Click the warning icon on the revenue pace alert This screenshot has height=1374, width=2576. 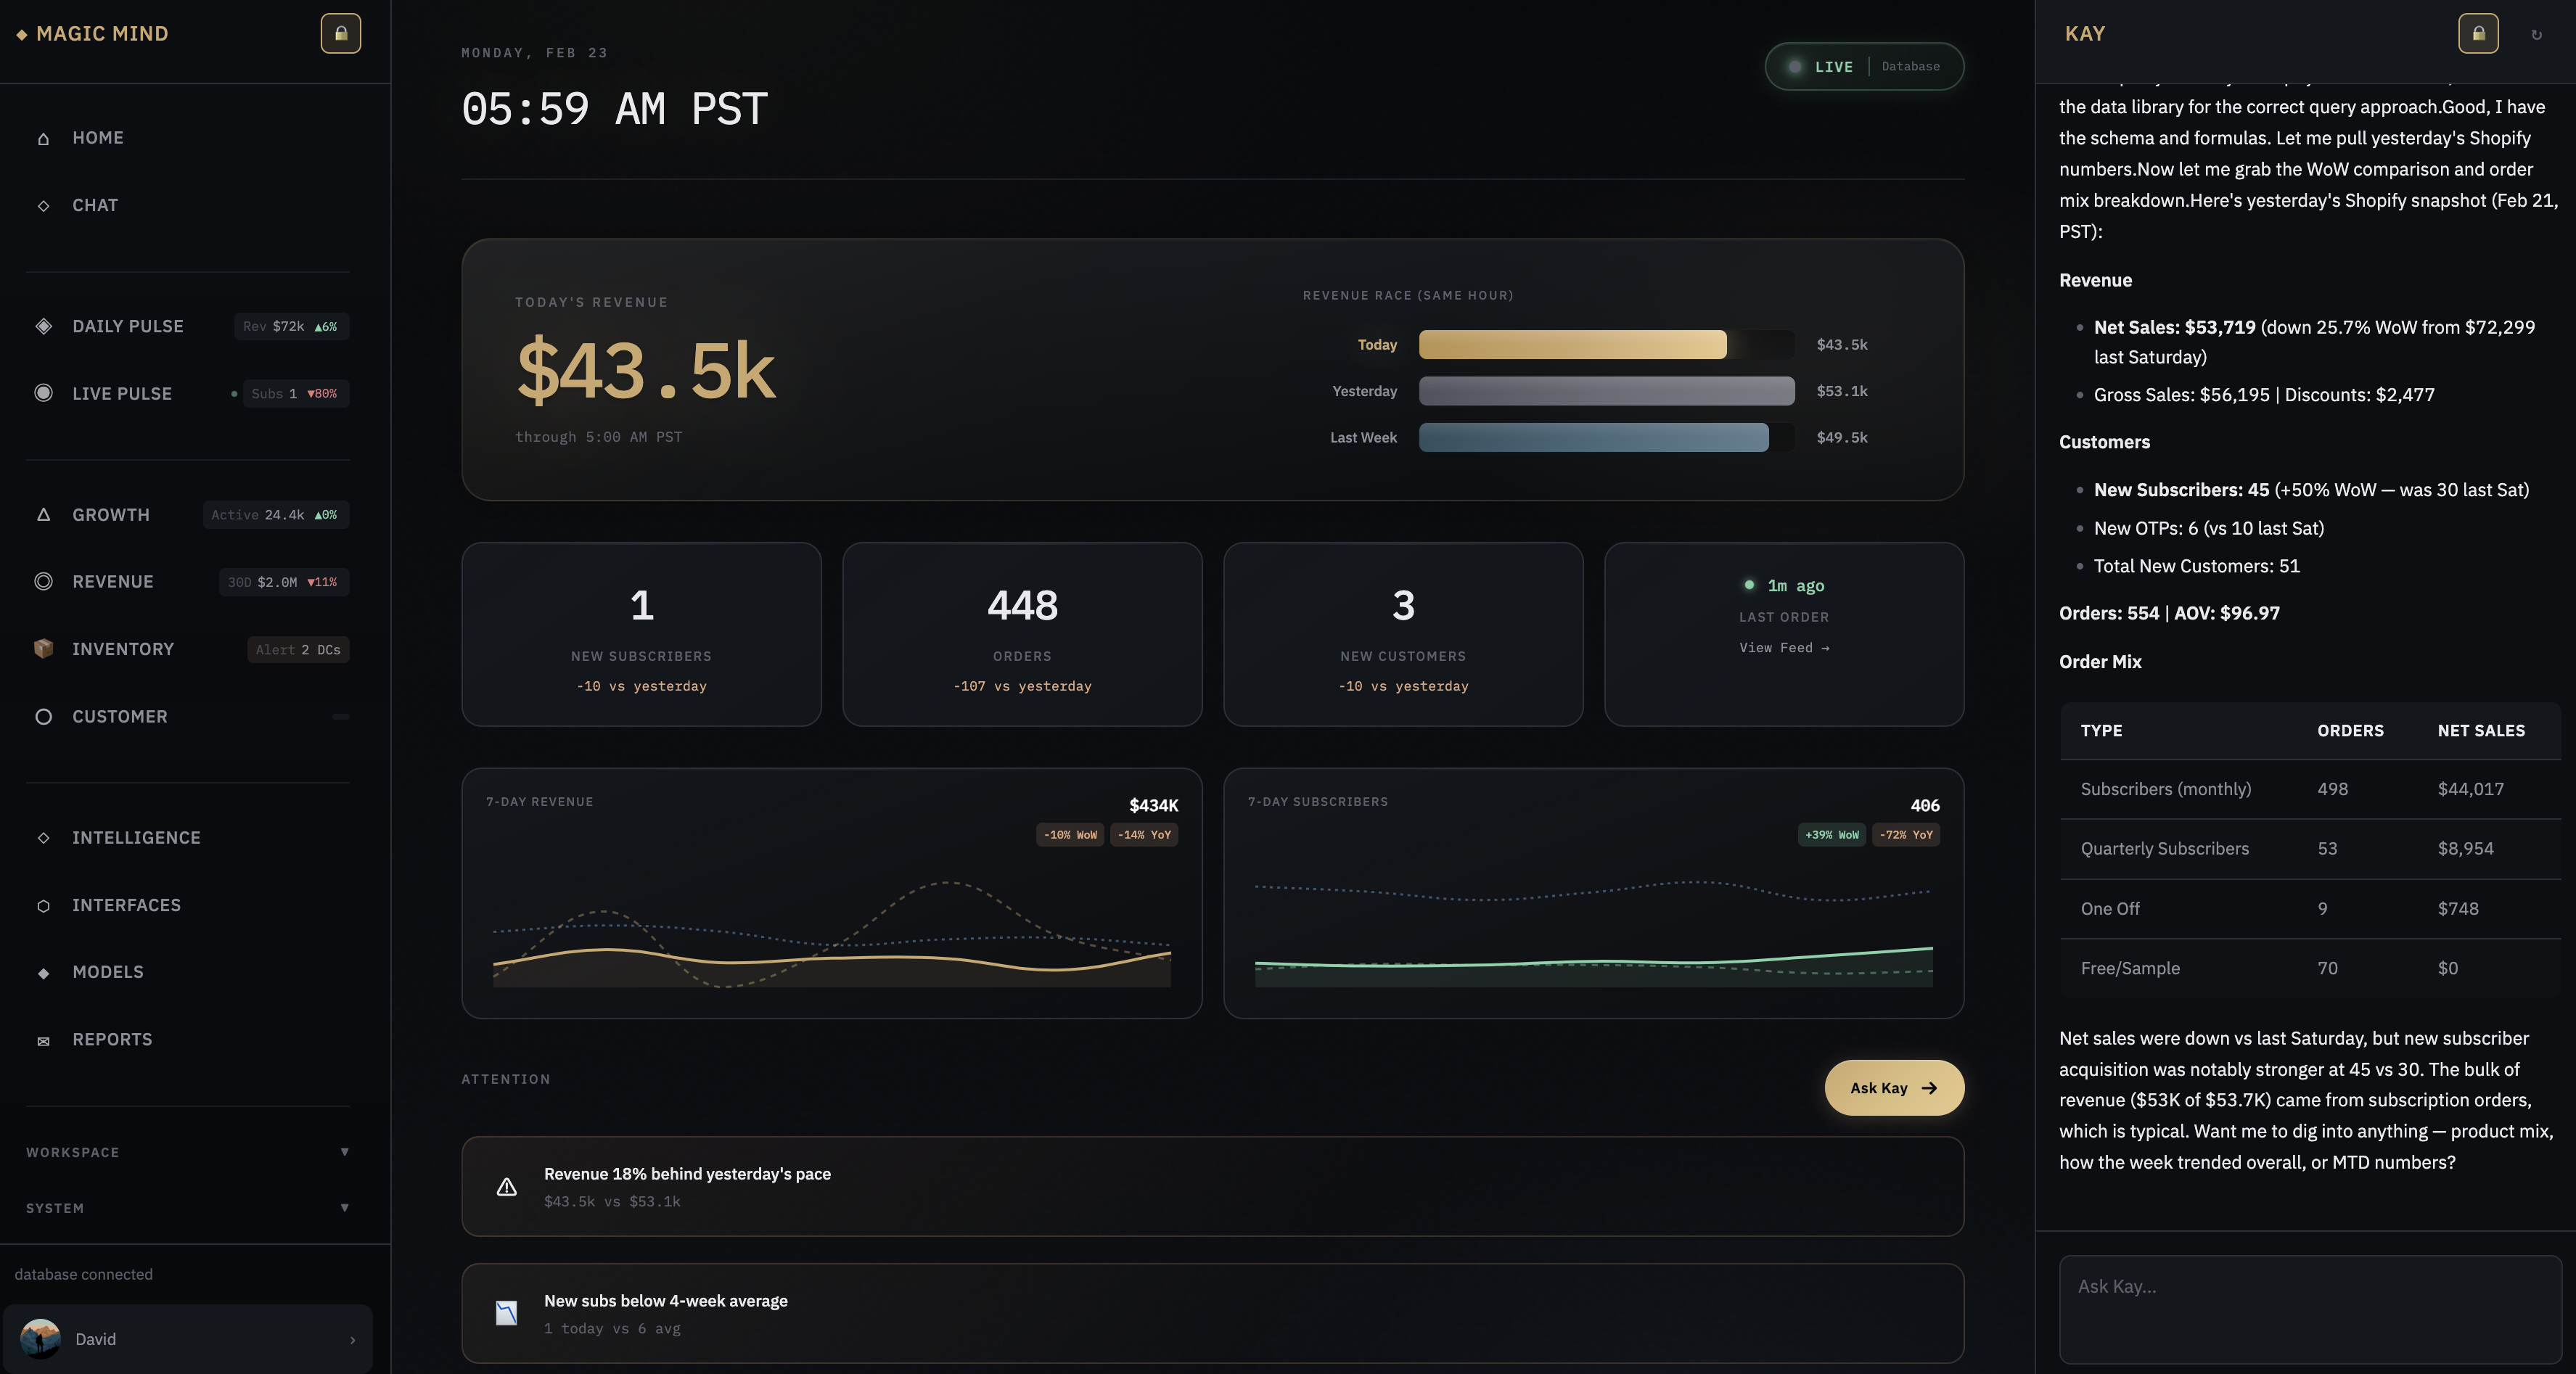pos(506,1187)
